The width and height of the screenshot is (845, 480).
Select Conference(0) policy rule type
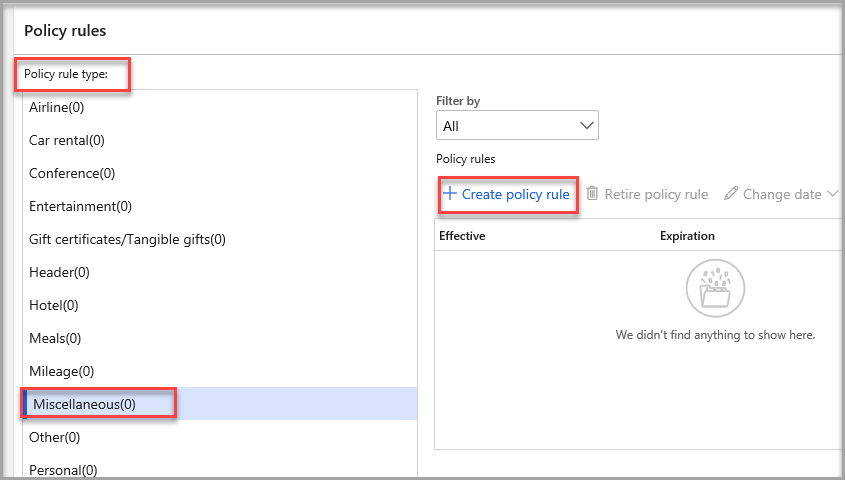point(220,173)
